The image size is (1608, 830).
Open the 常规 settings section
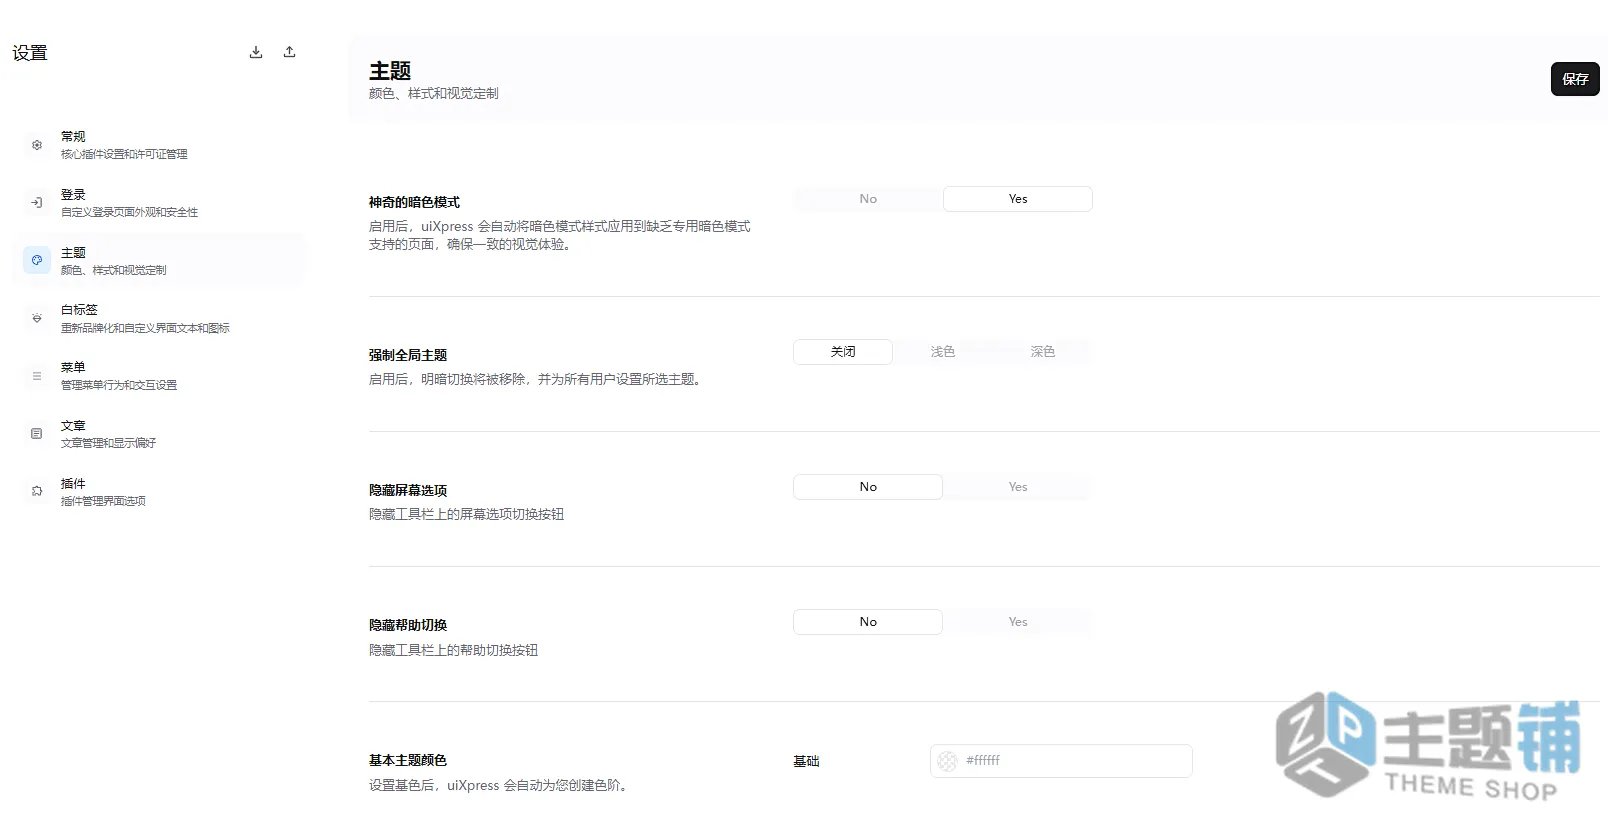158,145
